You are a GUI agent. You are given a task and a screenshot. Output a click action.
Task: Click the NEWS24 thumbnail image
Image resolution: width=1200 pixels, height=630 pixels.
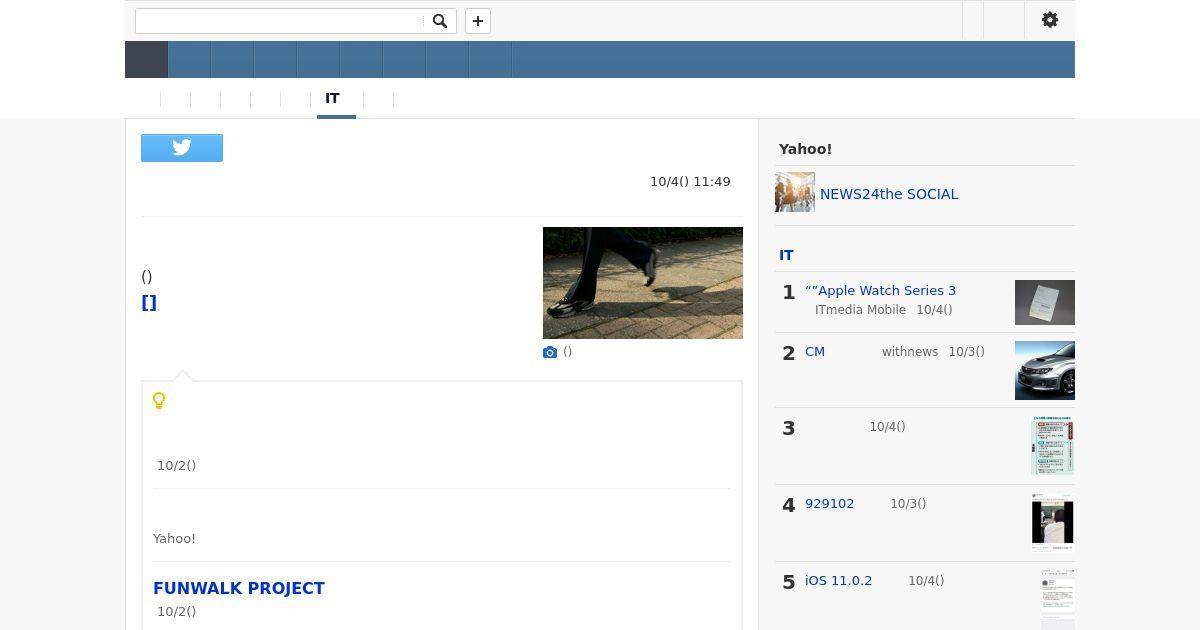[795, 192]
